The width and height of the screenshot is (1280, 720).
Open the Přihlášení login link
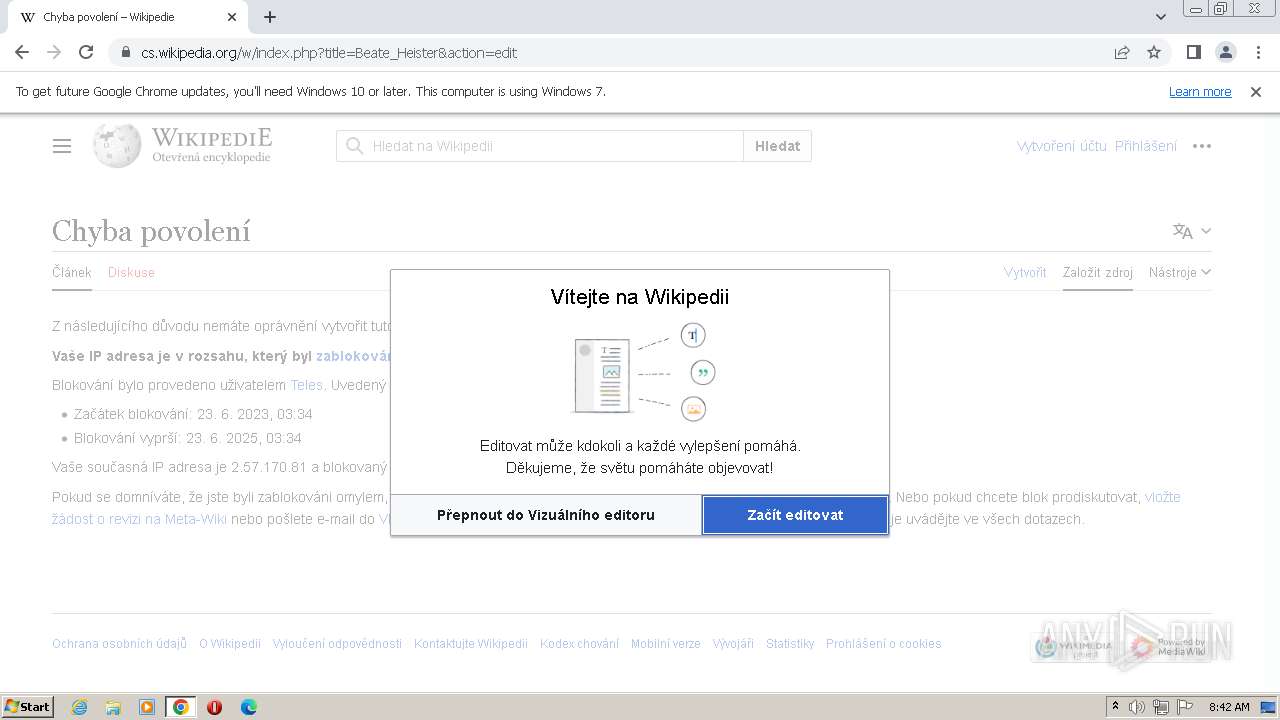coord(1146,146)
